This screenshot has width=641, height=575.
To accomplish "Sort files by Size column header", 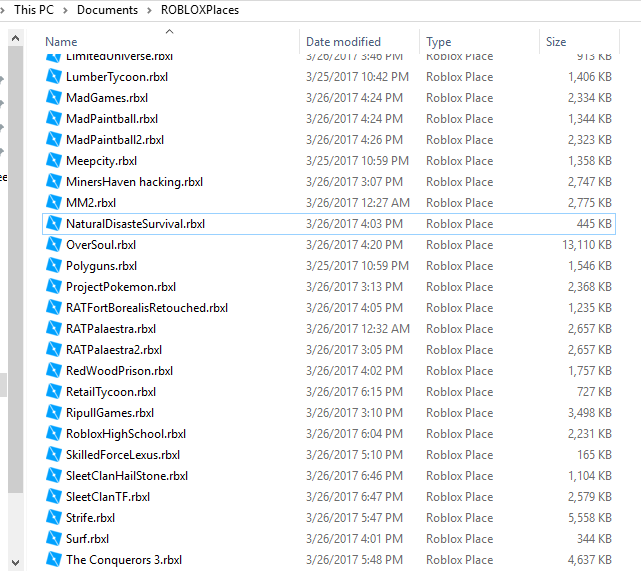I will pos(556,42).
